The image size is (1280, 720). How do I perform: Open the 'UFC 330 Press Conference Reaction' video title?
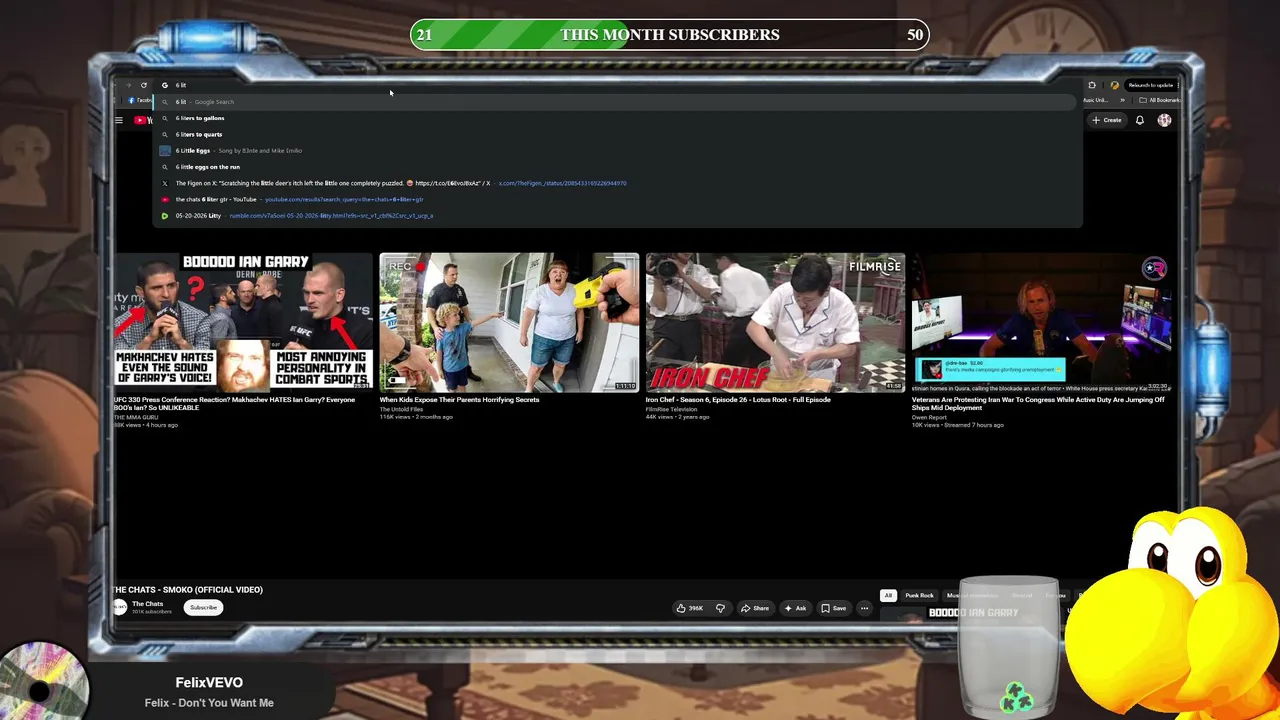[x=234, y=403]
